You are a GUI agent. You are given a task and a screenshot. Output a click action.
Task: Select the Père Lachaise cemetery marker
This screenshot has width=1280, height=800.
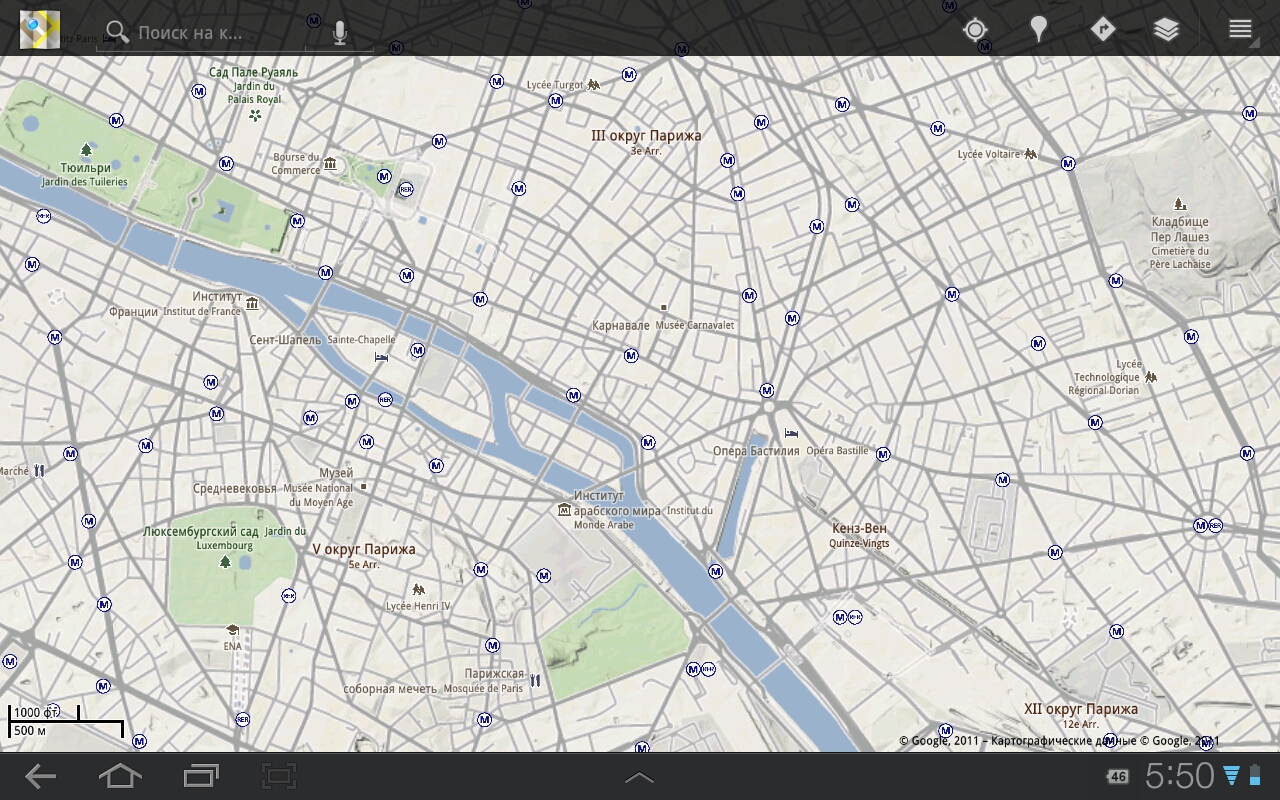[x=1180, y=204]
